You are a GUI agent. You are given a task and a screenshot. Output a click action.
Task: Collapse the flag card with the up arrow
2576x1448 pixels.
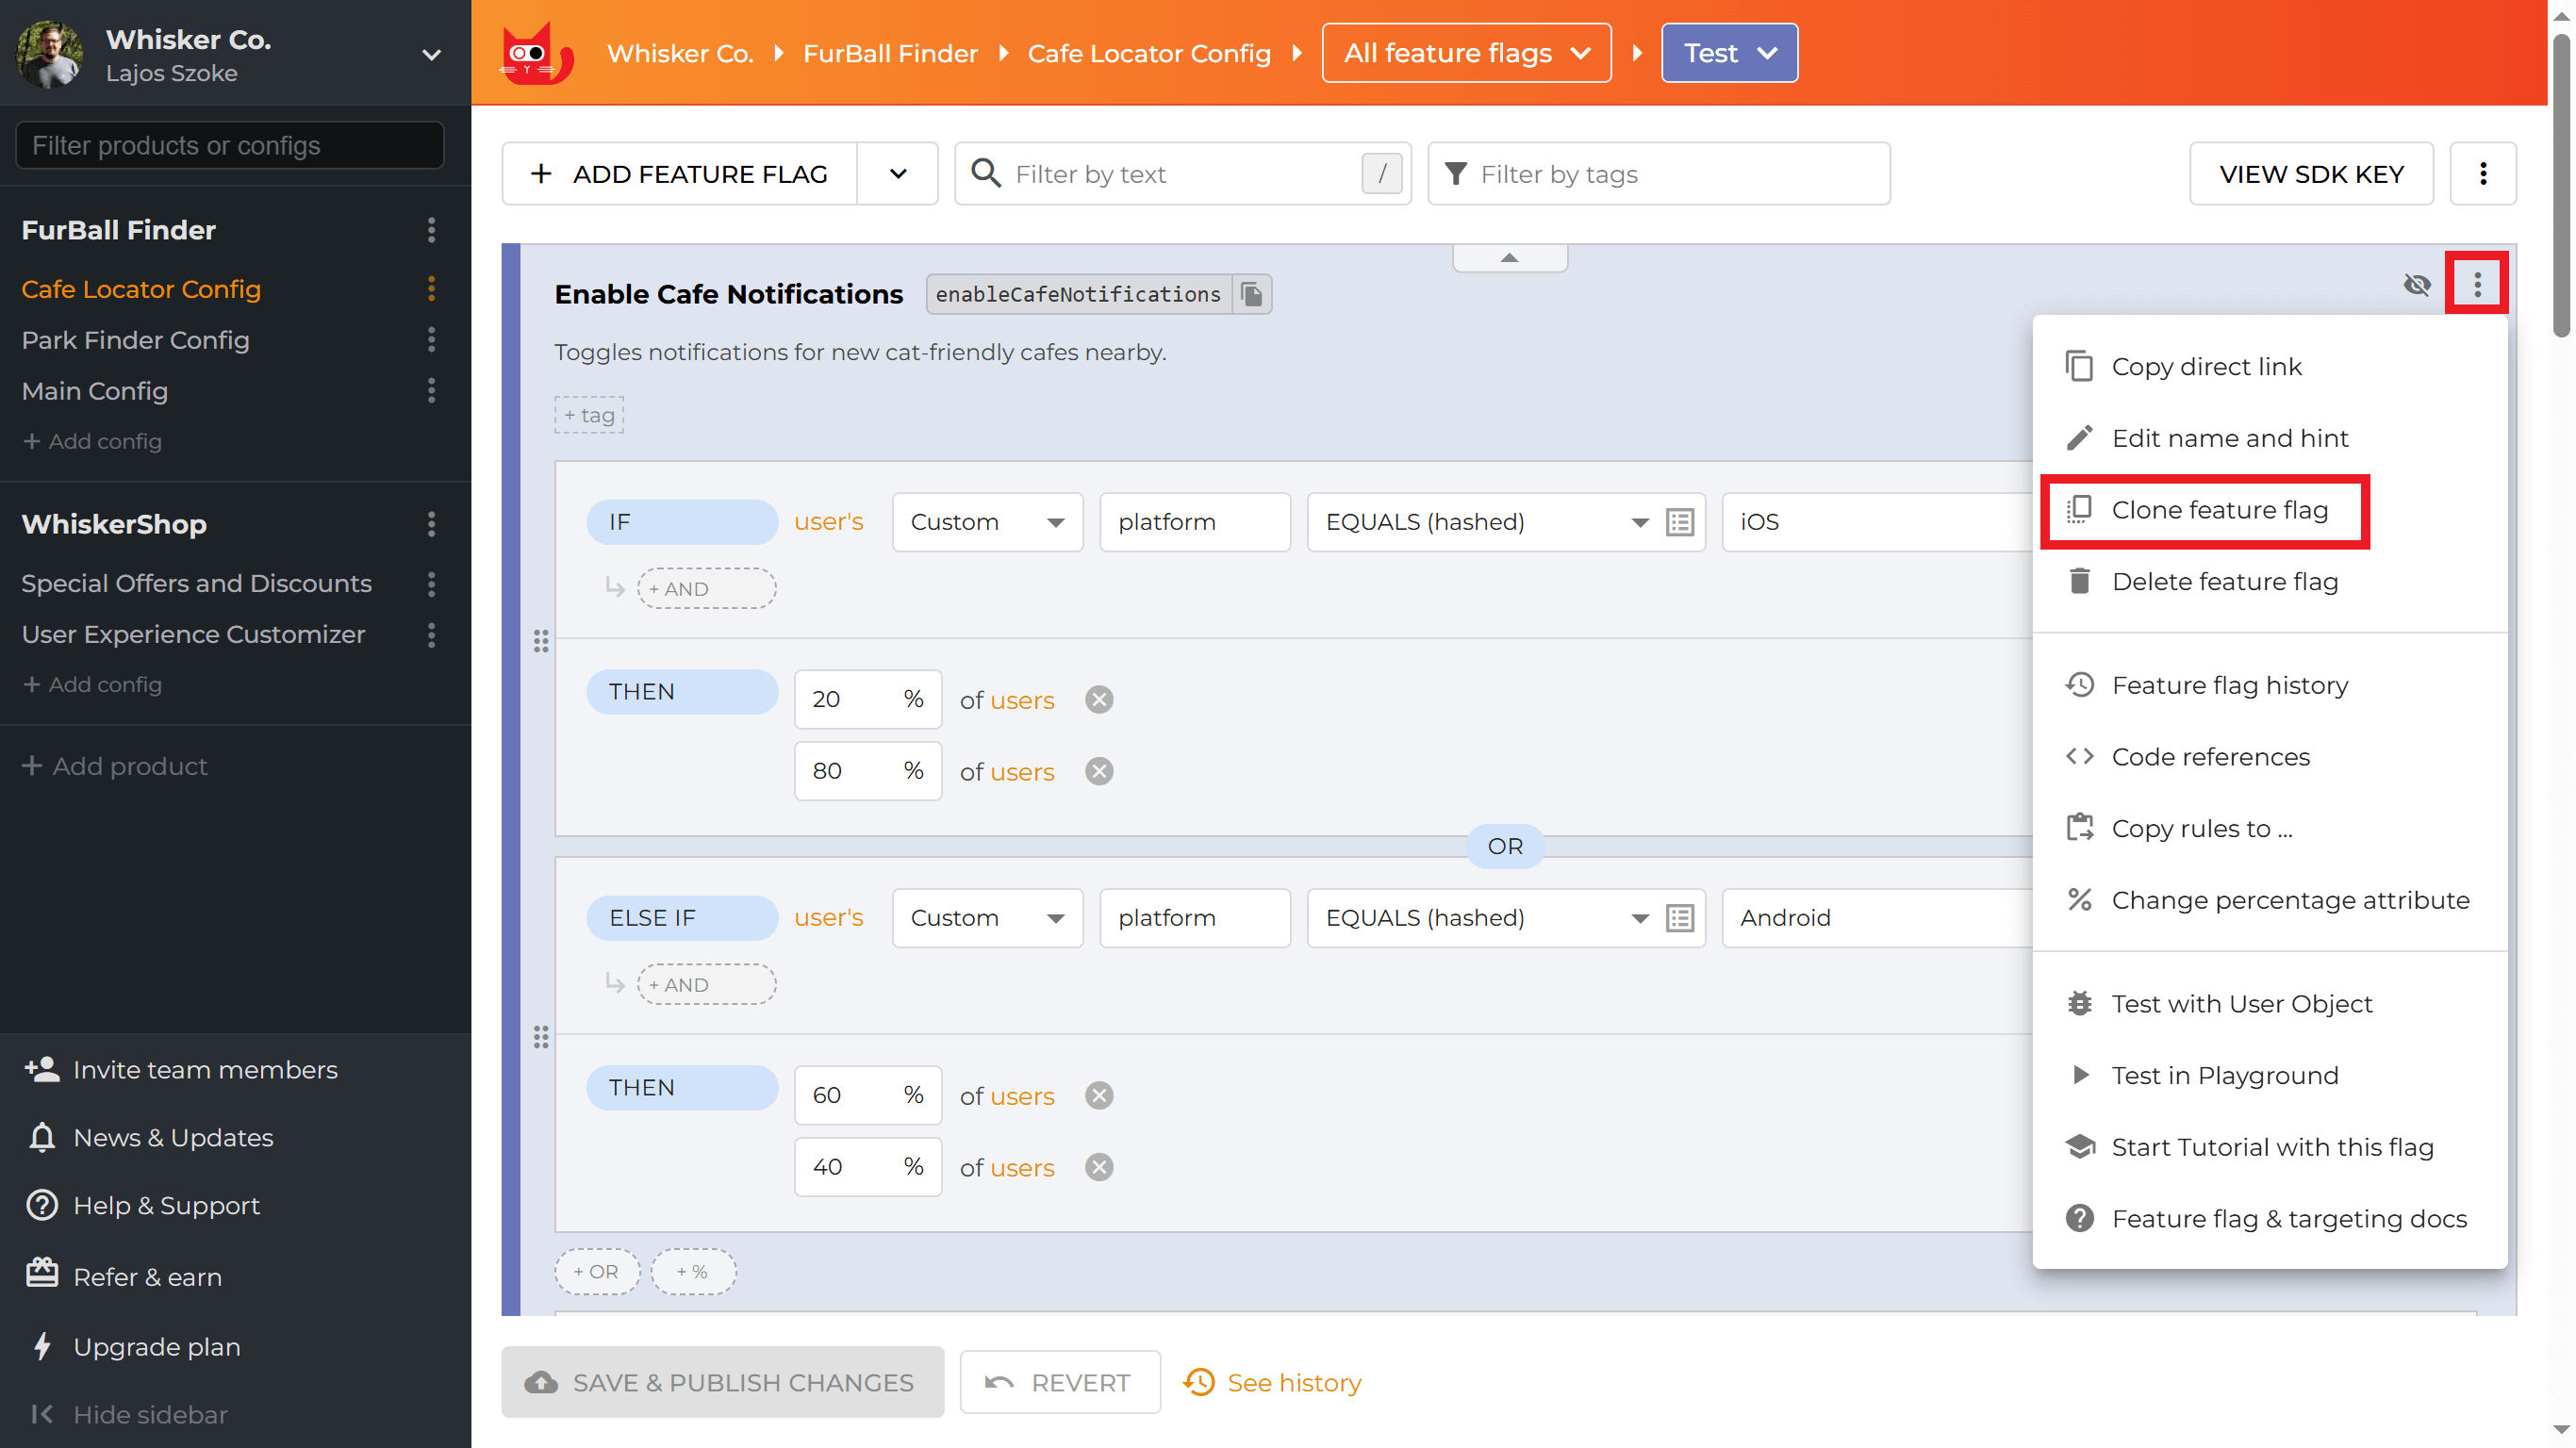tap(1509, 258)
